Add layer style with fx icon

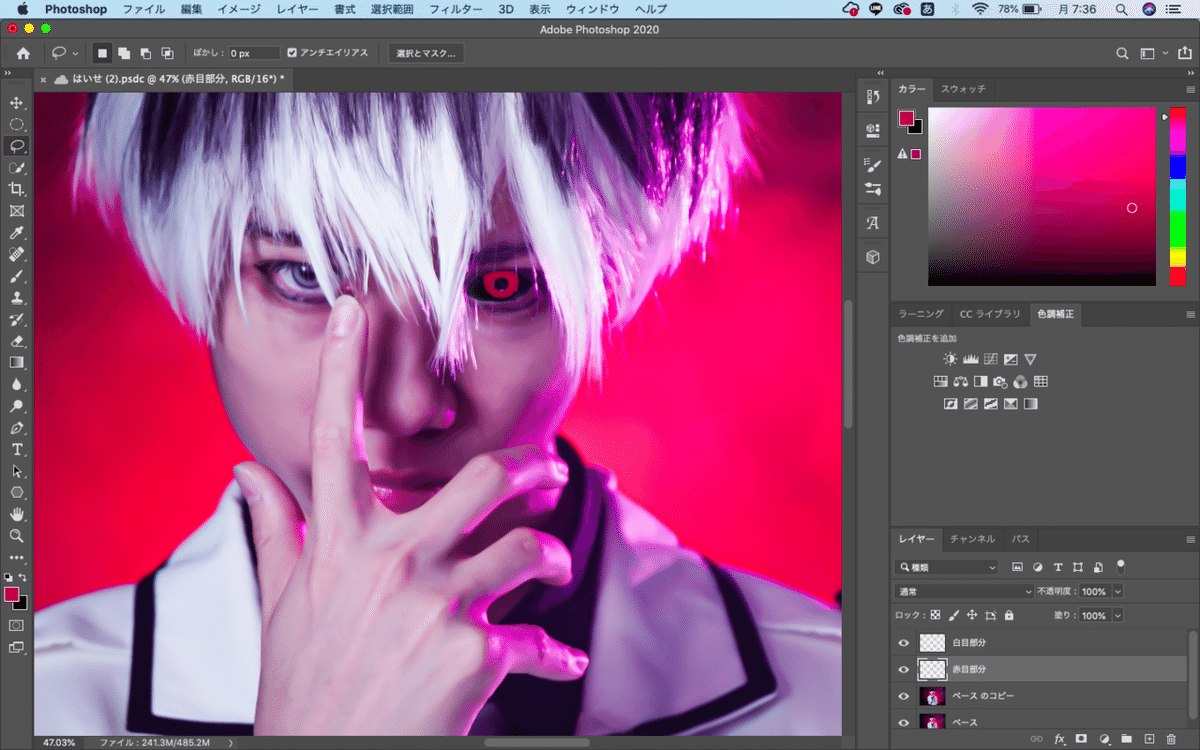tap(1059, 739)
